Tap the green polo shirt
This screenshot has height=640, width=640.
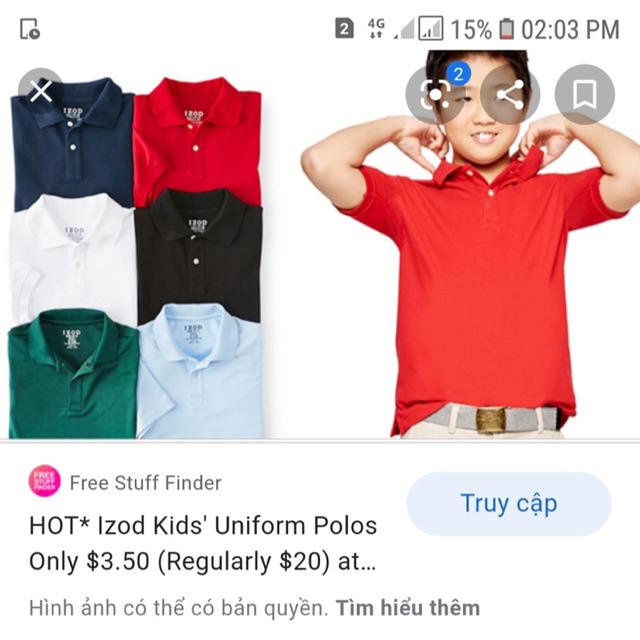[x=73, y=373]
